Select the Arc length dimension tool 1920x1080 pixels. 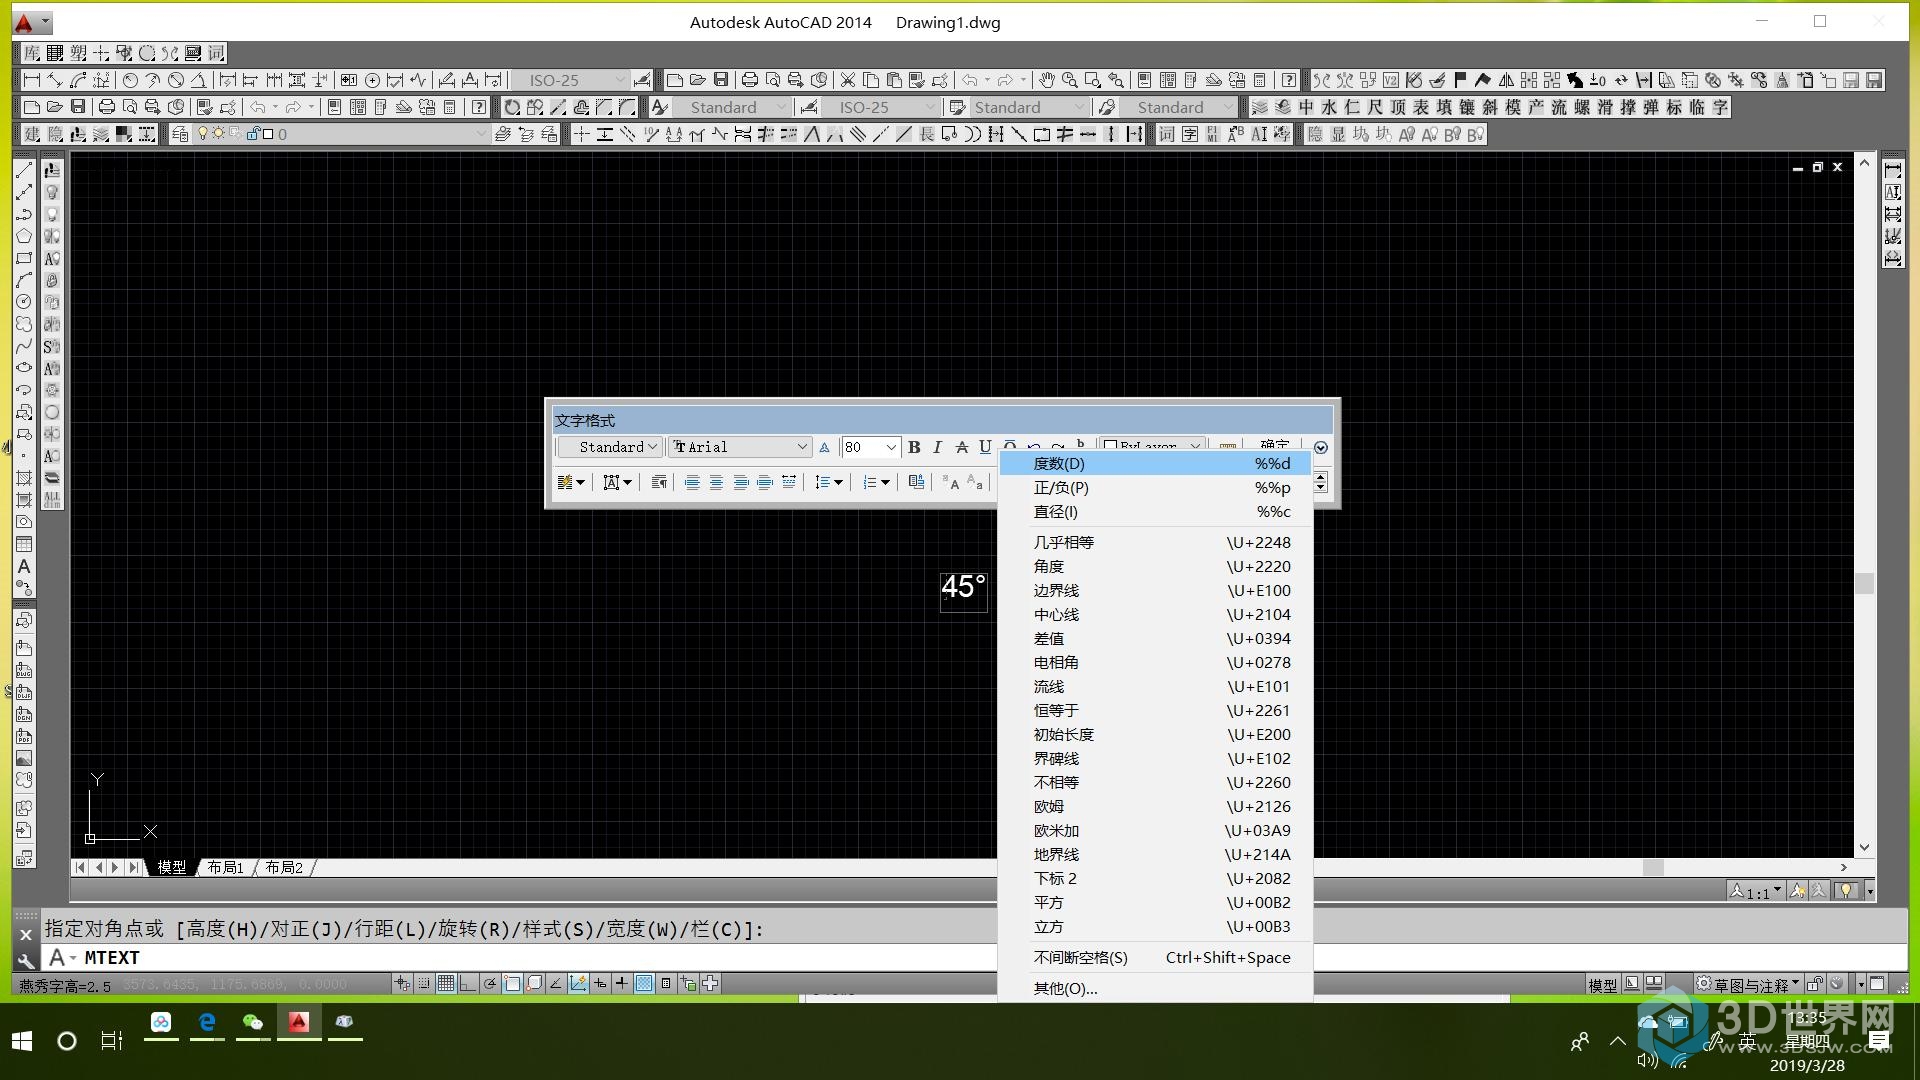pyautogui.click(x=78, y=80)
